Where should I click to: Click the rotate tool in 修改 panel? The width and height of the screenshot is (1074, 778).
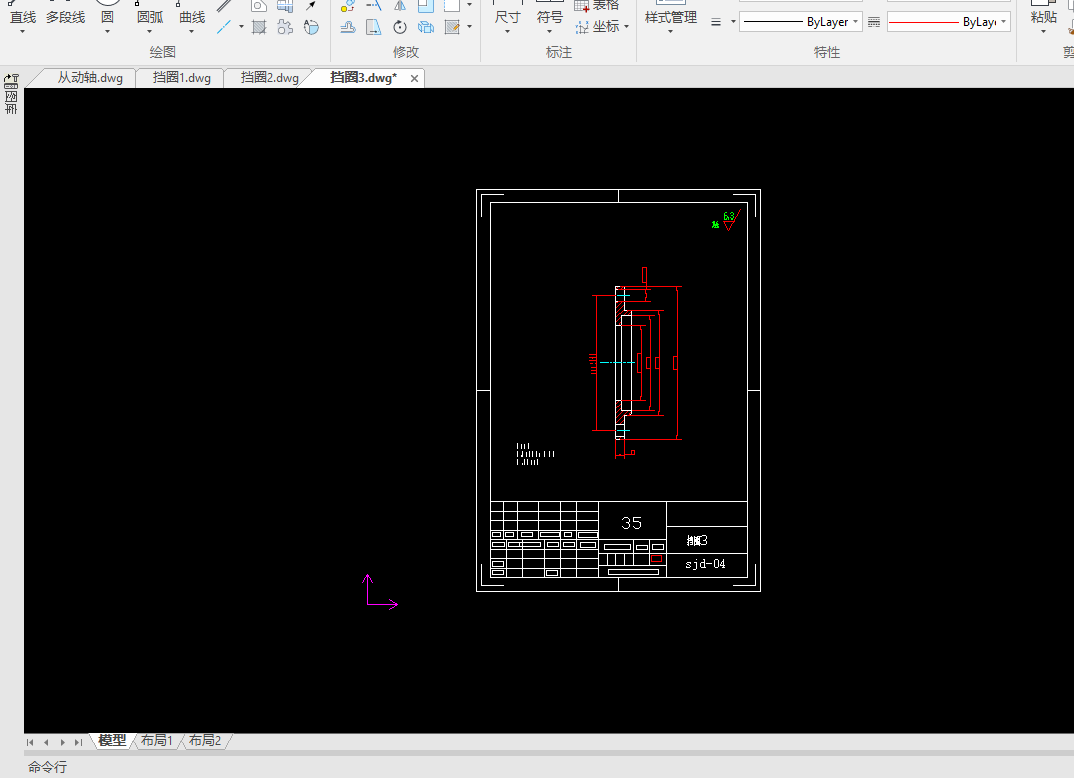[x=400, y=27]
